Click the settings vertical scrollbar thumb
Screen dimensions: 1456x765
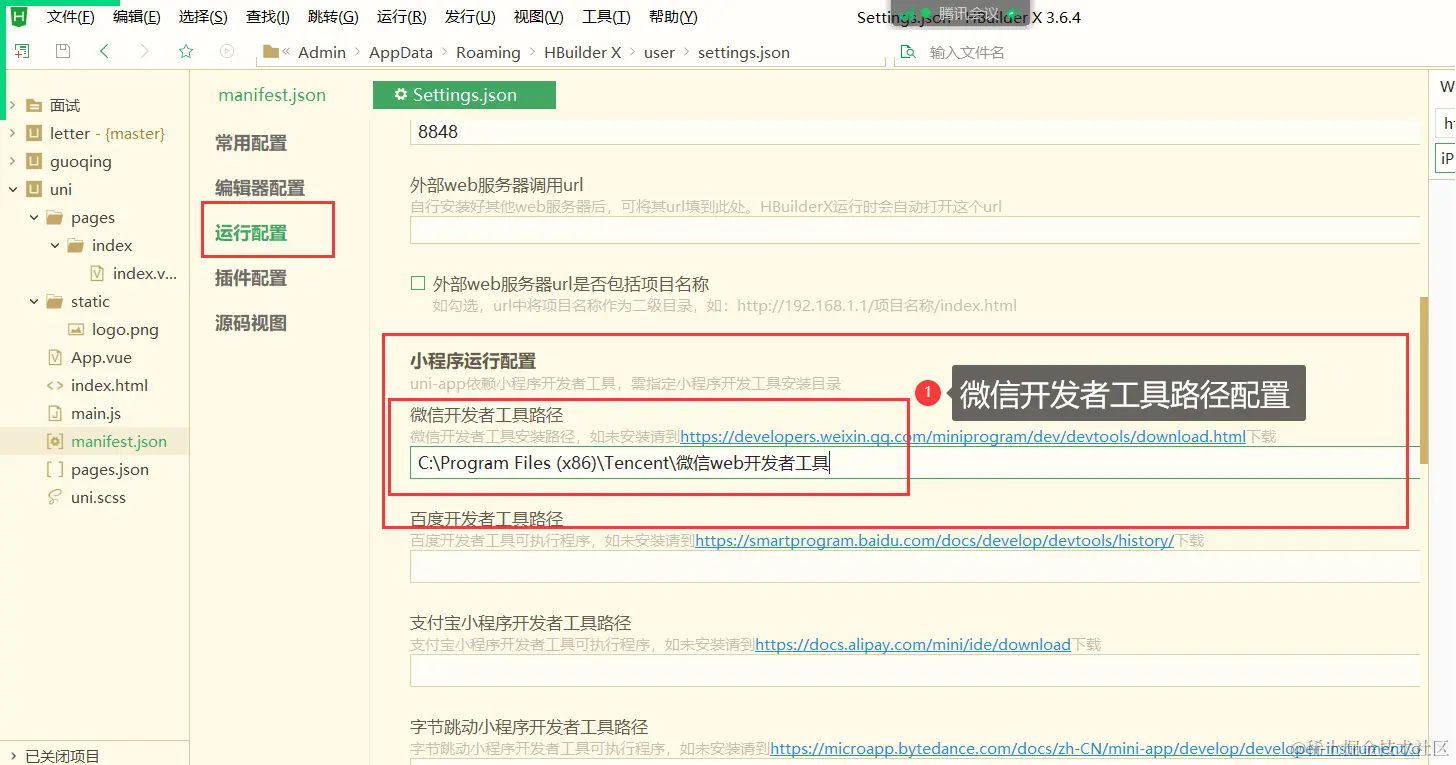[1425, 380]
